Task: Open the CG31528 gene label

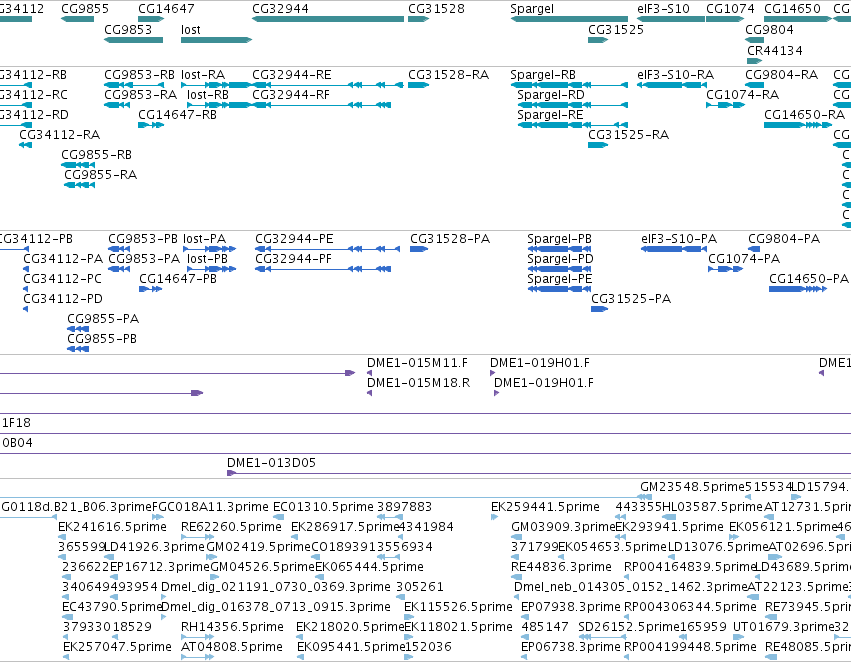Action: click(436, 9)
